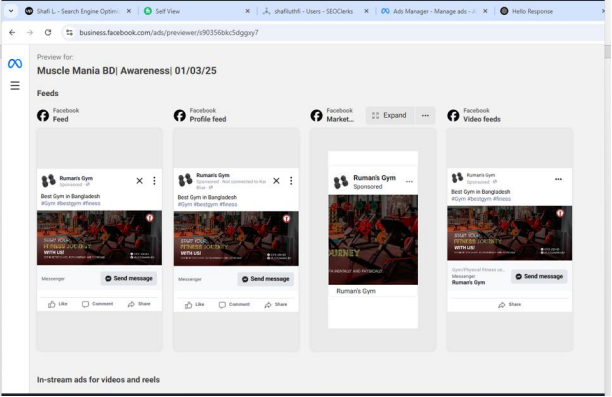The width and height of the screenshot is (612, 397).
Task: Open gym ad image in Profile feed preview
Action: tap(236, 239)
